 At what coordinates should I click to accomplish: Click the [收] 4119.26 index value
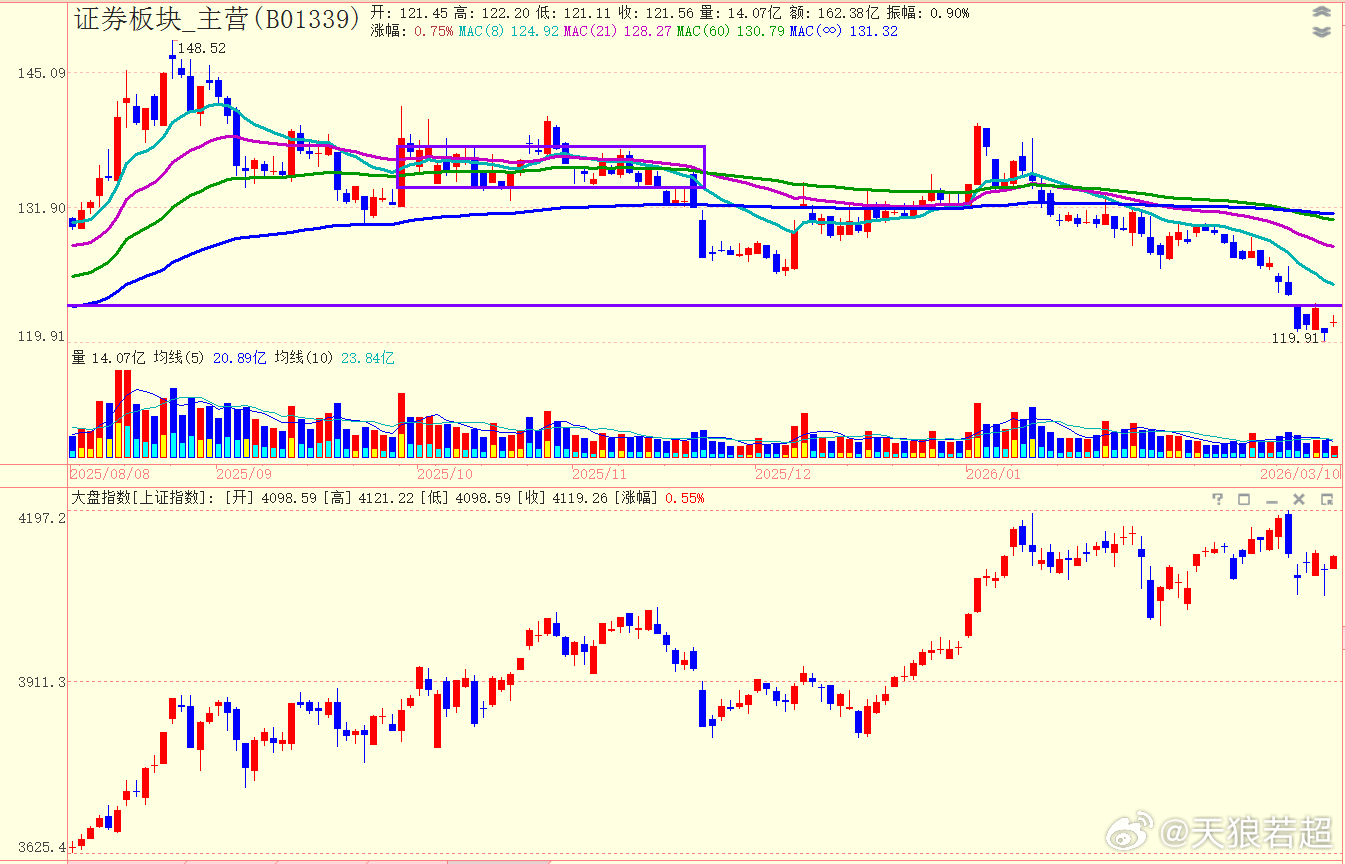(x=561, y=498)
